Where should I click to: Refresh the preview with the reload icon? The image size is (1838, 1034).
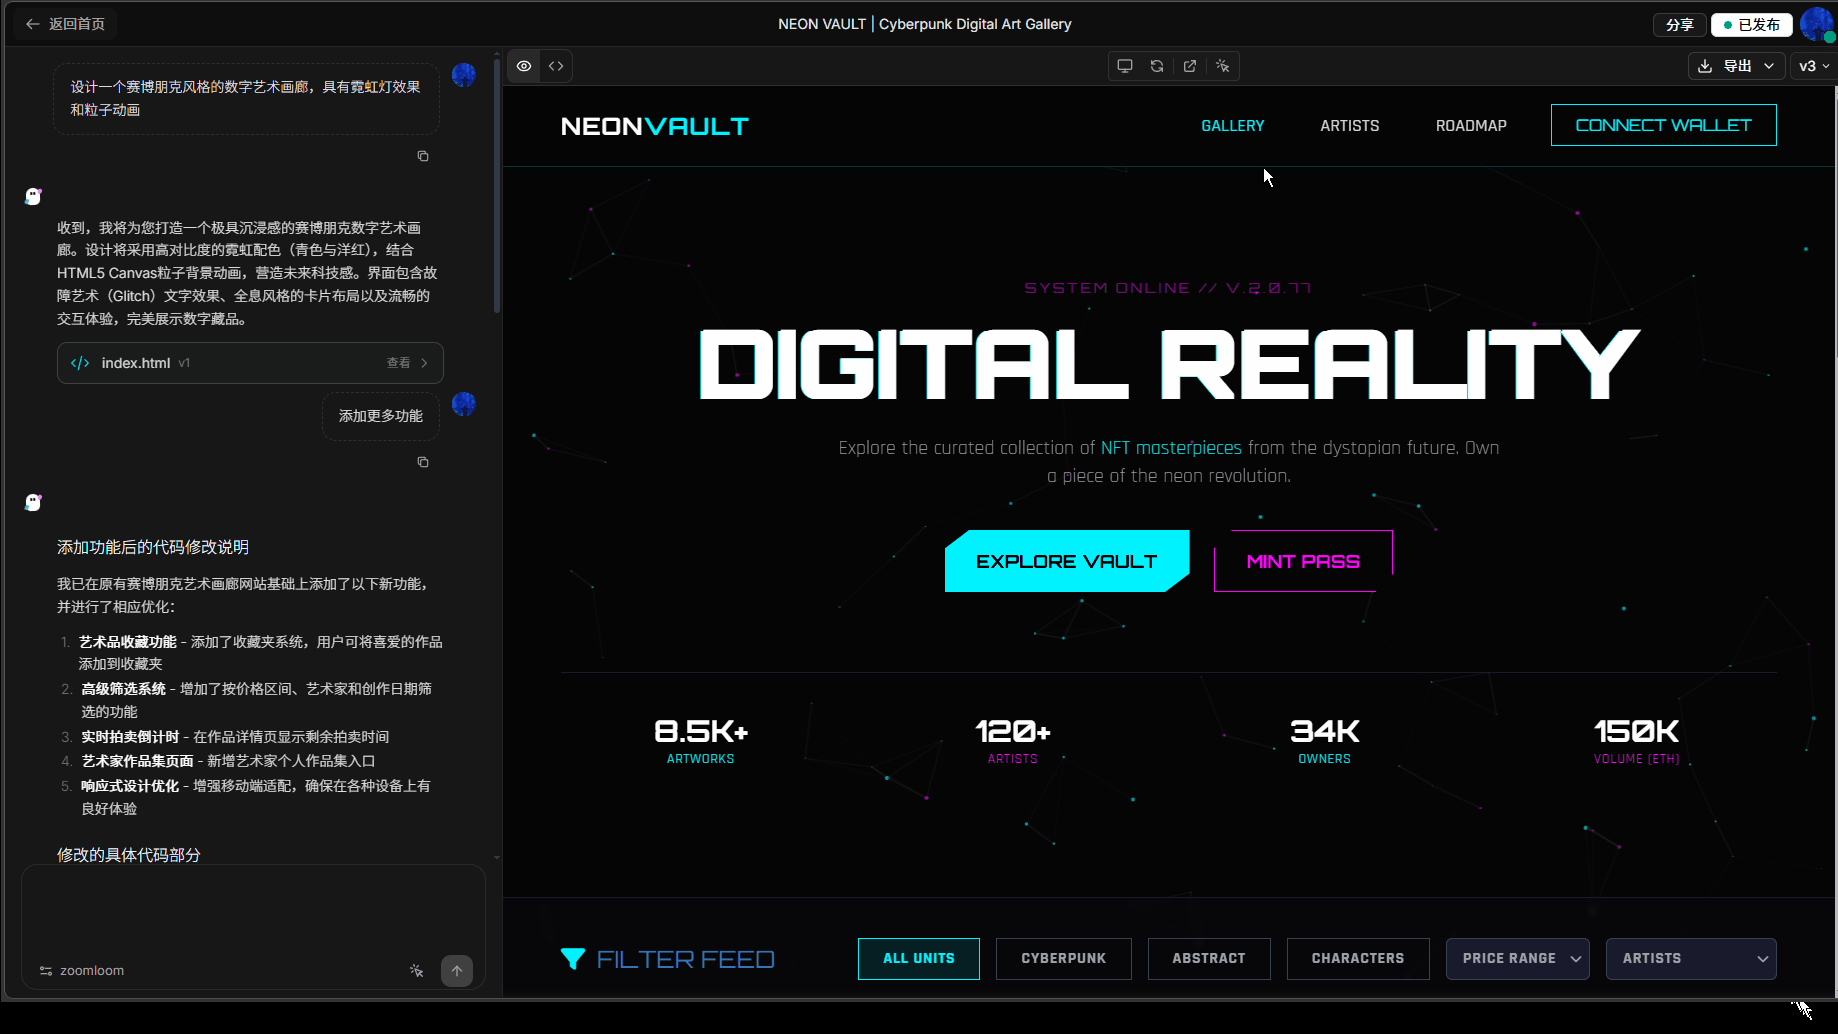(x=1157, y=66)
